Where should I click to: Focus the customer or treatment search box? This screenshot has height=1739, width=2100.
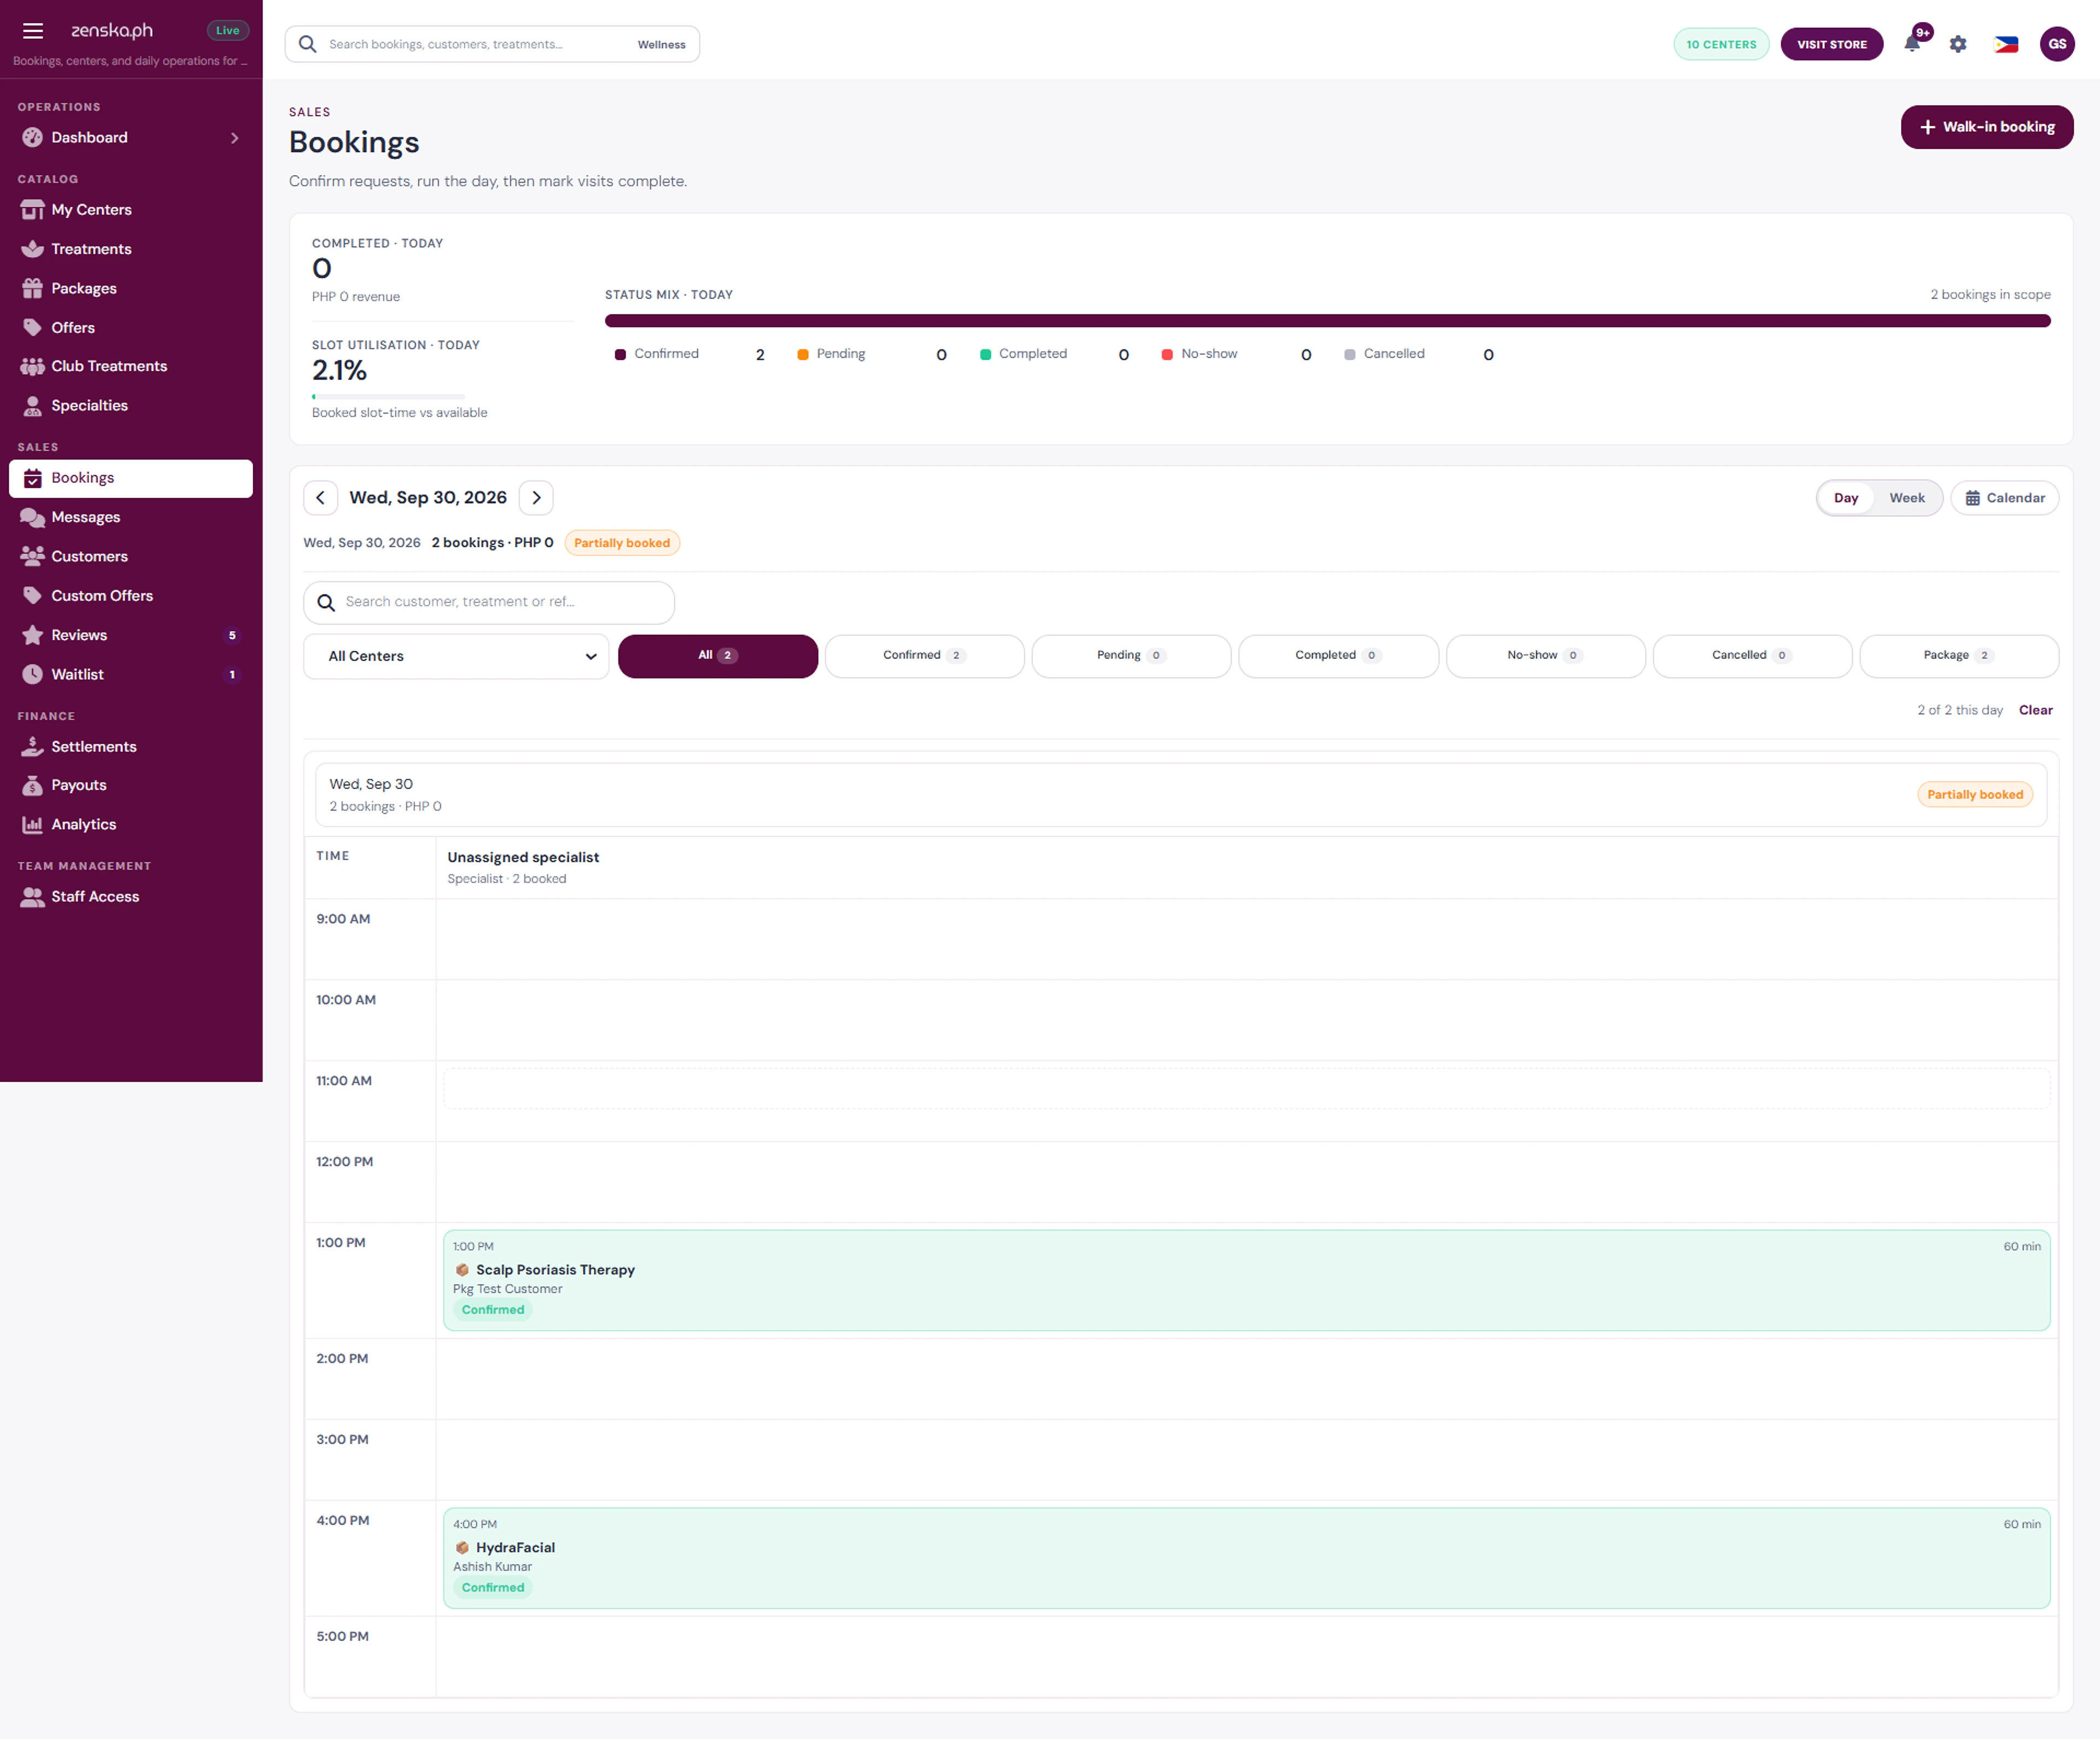pos(489,603)
